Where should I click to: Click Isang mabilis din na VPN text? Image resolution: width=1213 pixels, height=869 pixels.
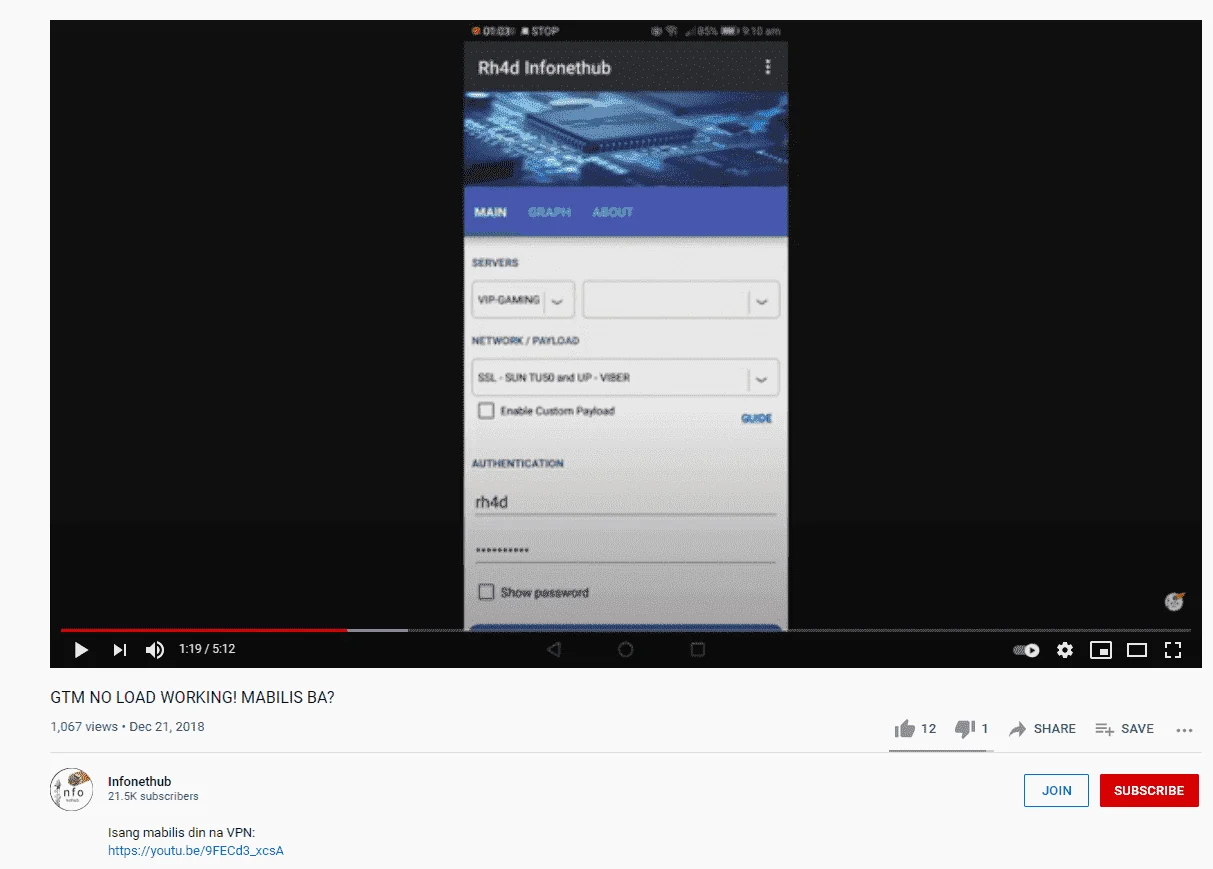click(182, 832)
